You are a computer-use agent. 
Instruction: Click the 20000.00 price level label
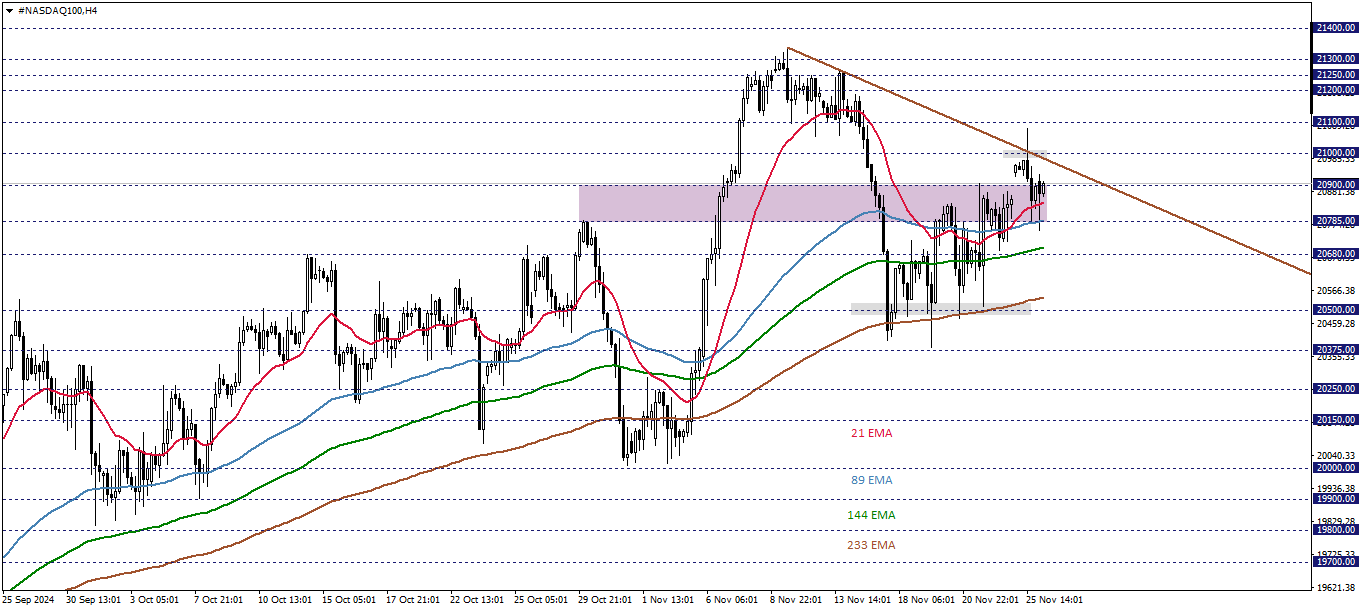[1336, 468]
